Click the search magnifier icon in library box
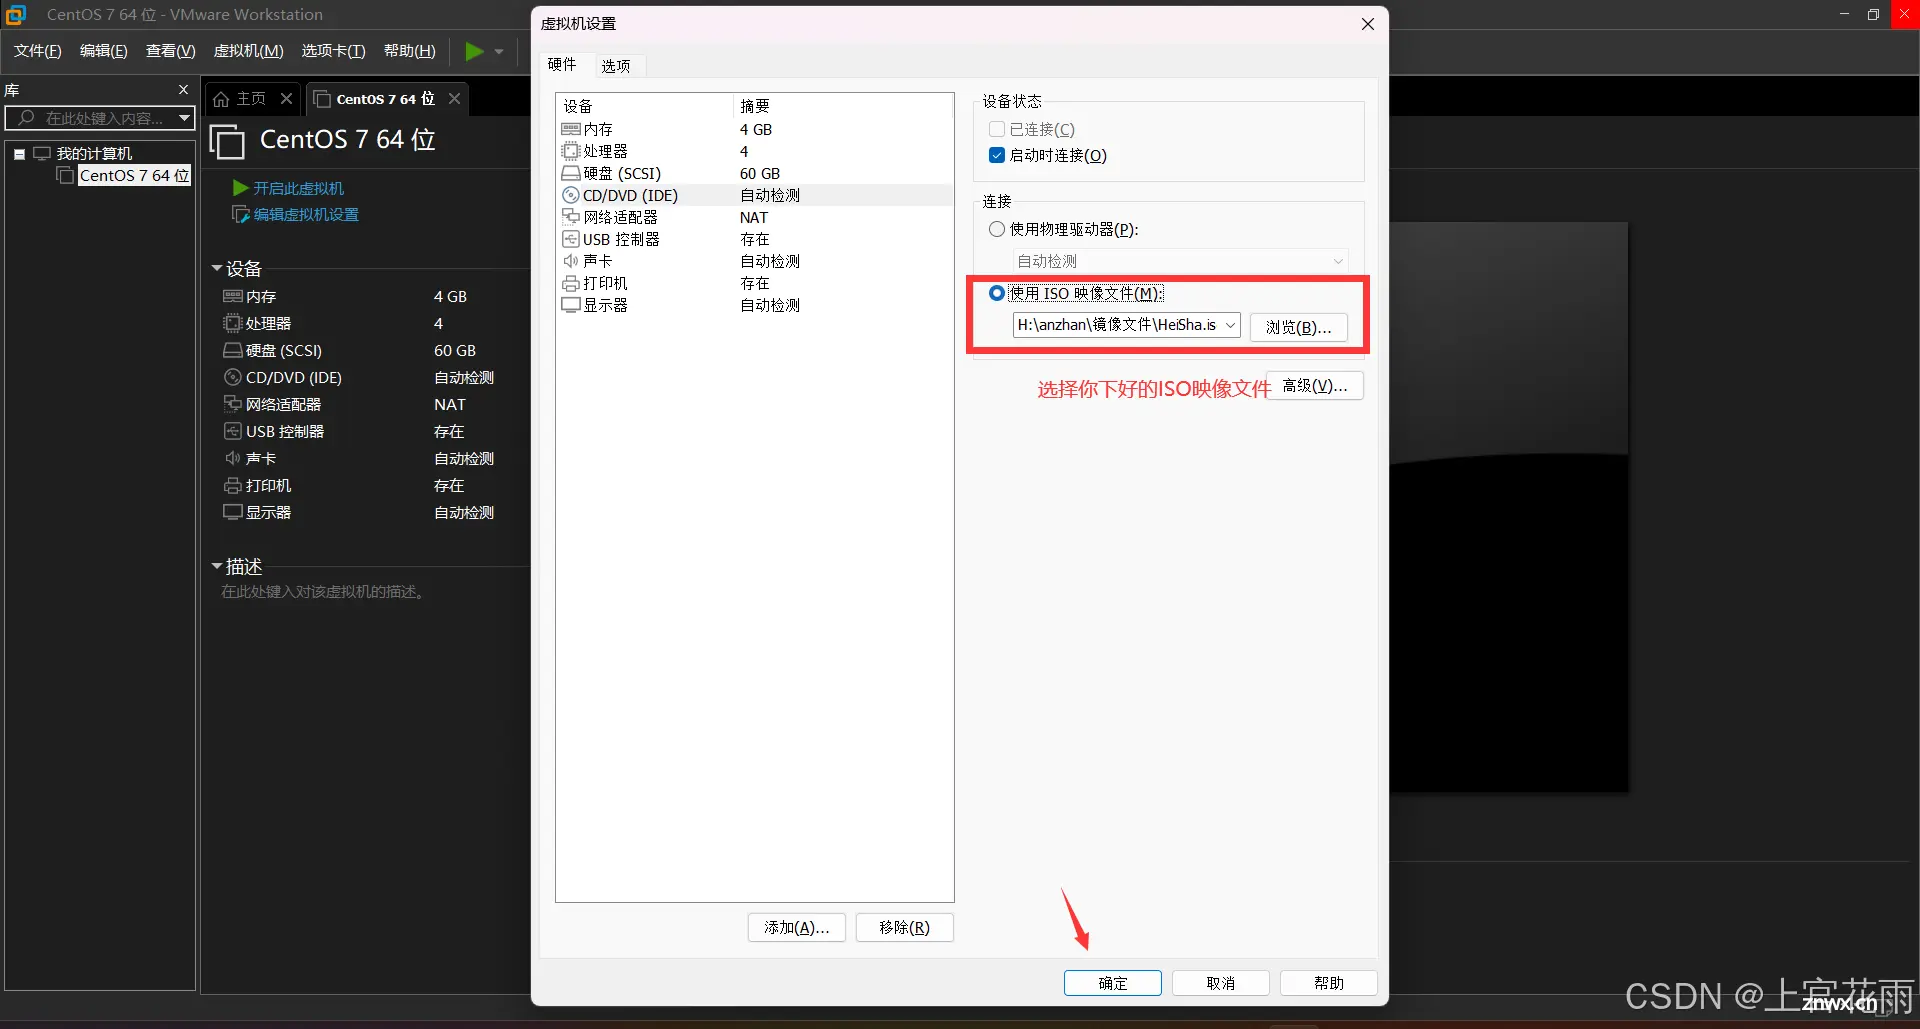The height and width of the screenshot is (1029, 1920). tap(26, 118)
